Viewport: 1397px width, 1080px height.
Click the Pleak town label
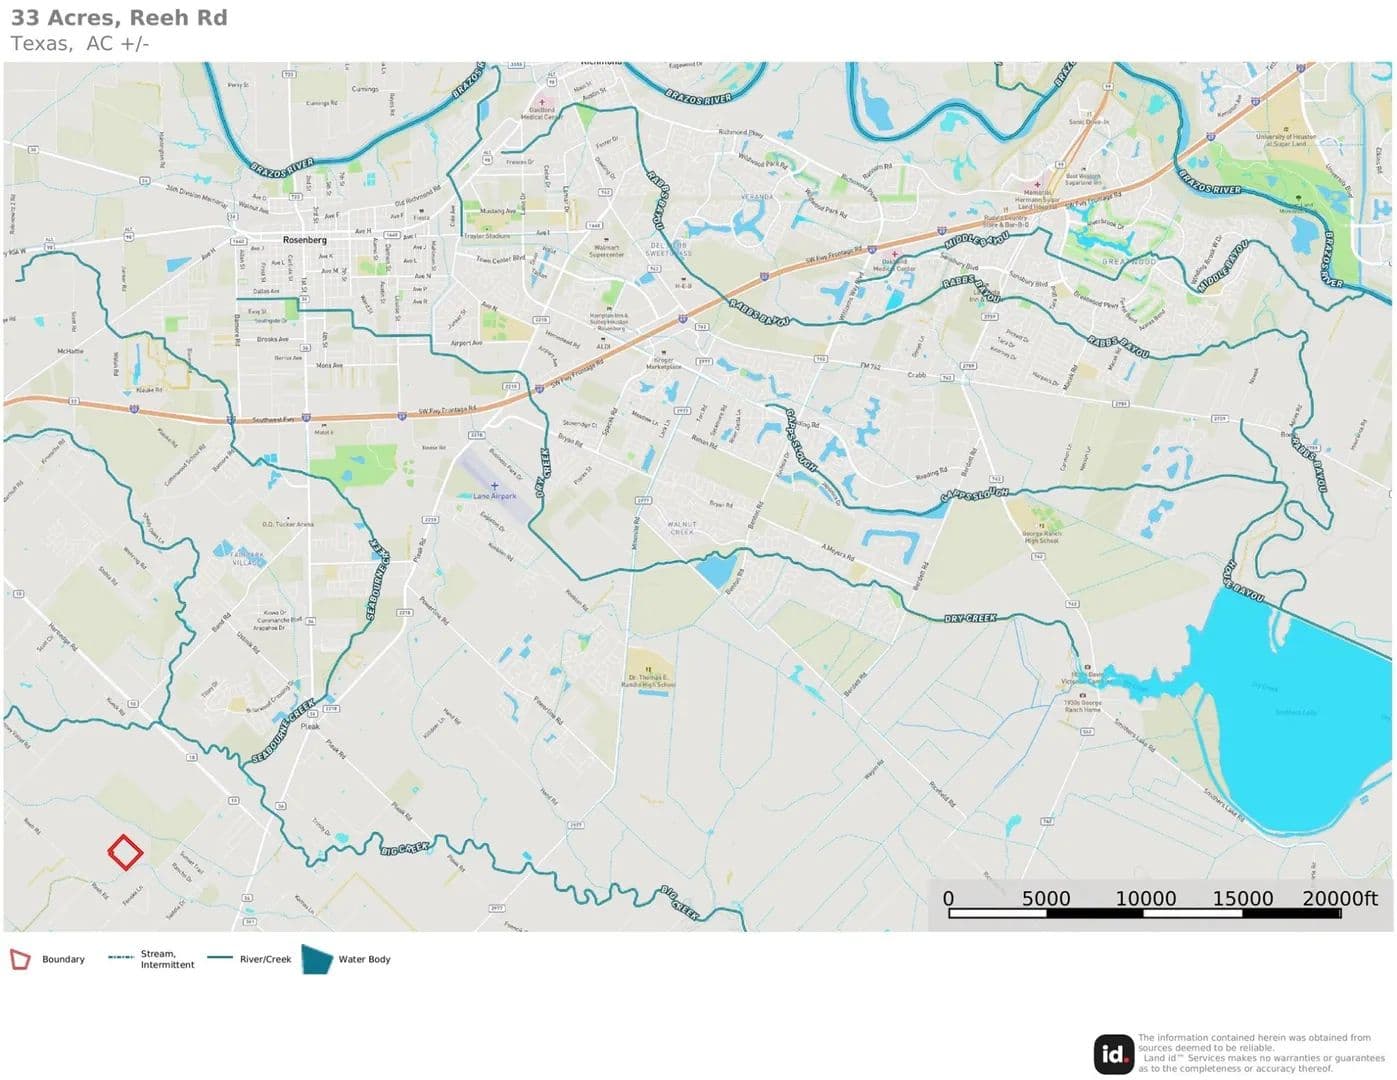(x=310, y=726)
